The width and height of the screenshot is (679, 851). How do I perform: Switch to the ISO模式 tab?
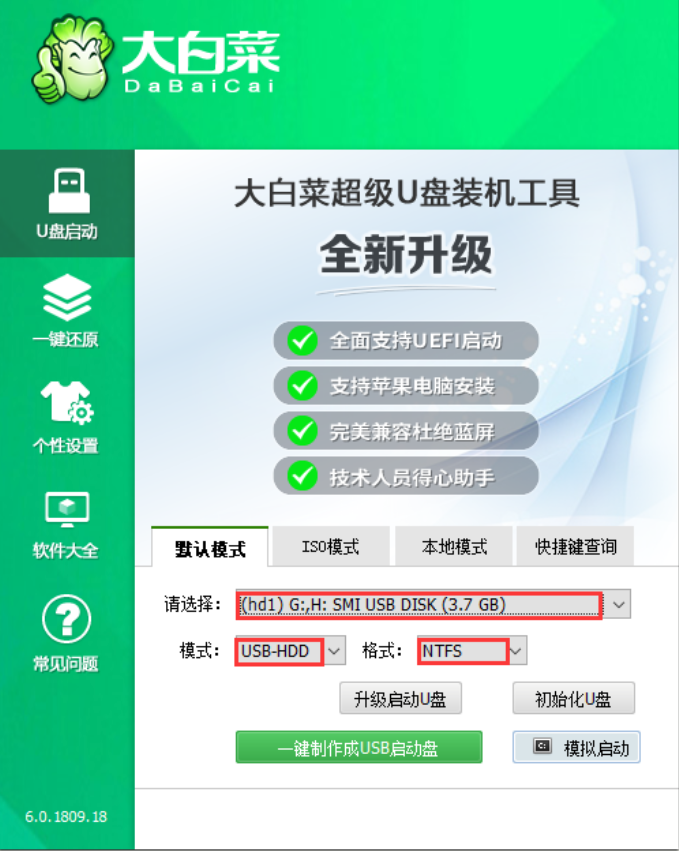click(x=331, y=546)
